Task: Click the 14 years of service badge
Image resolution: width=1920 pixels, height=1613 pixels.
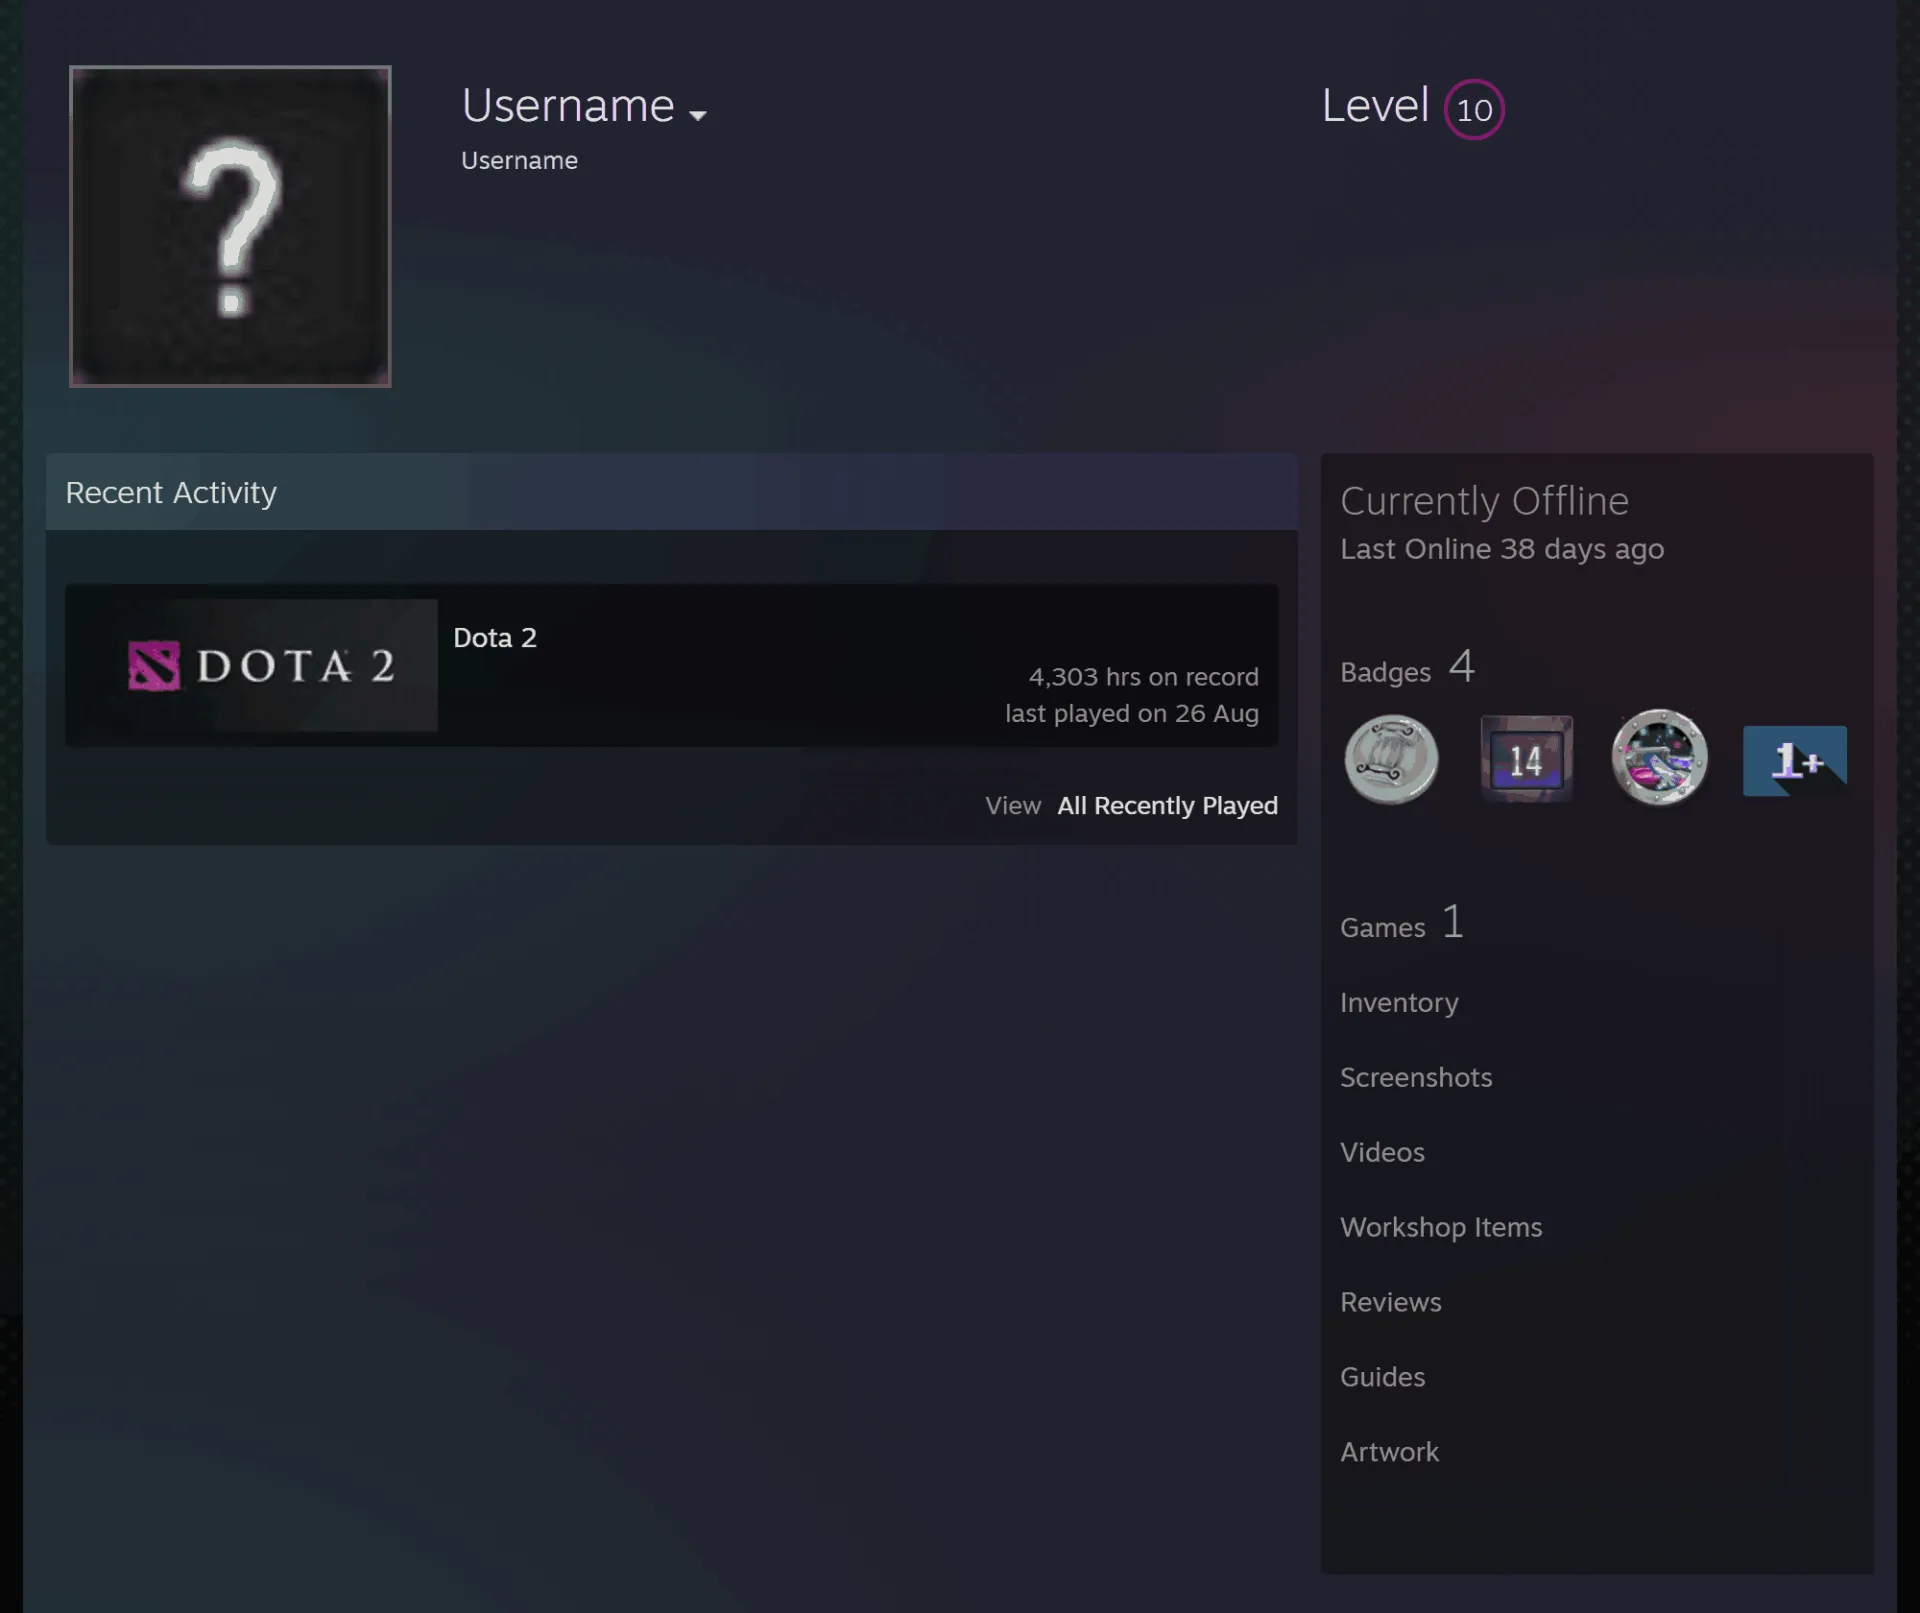Action: click(x=1526, y=759)
